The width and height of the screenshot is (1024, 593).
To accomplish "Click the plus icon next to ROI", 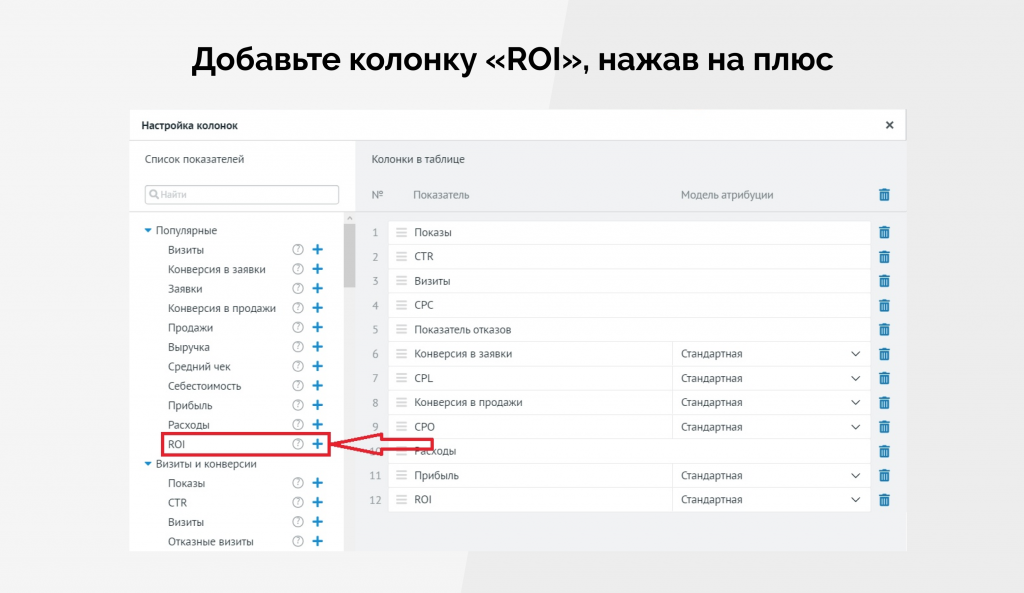I will click(317, 444).
